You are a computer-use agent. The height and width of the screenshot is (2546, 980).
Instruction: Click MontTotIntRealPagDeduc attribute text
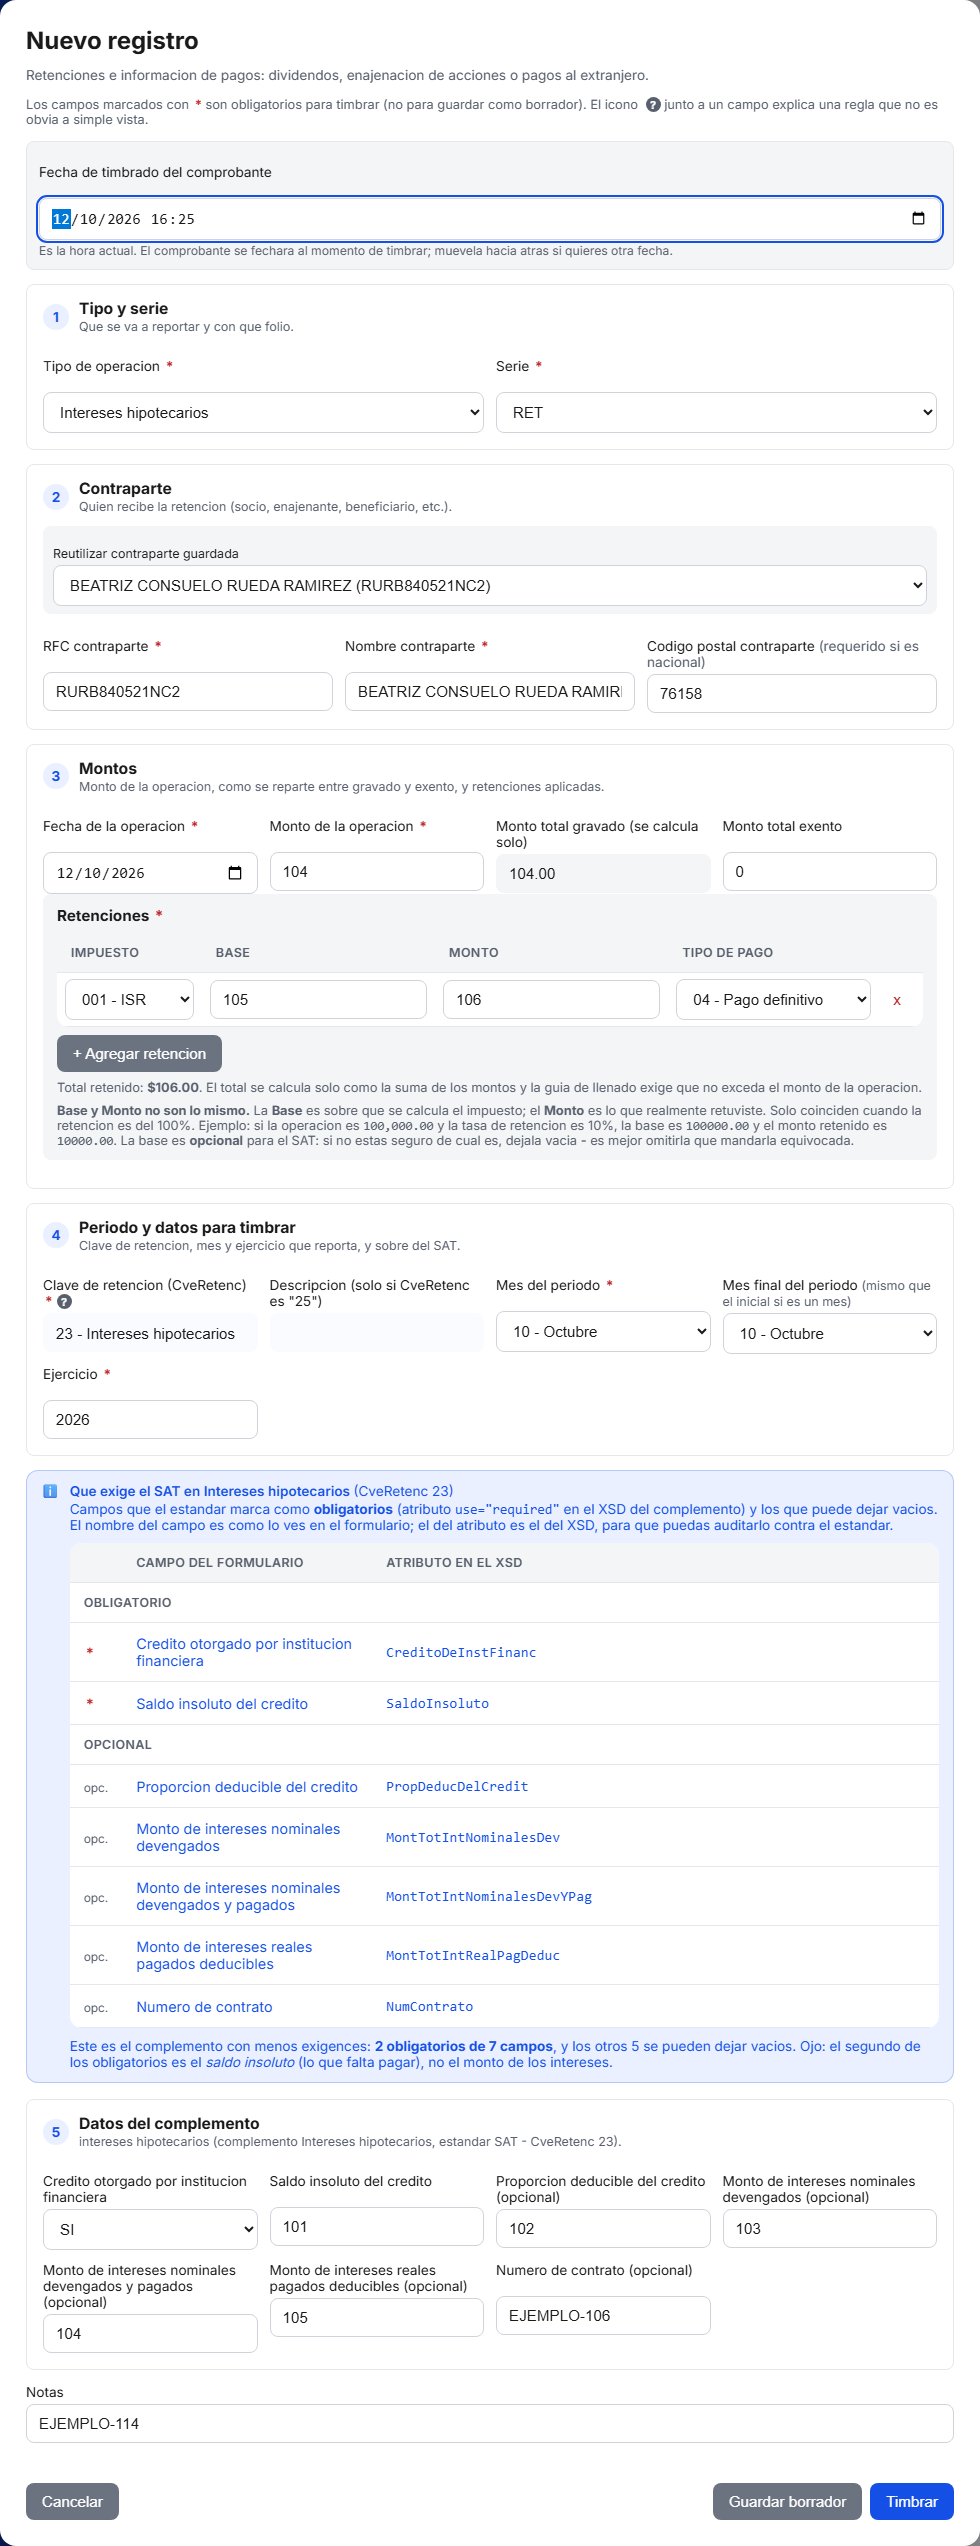(x=473, y=1955)
